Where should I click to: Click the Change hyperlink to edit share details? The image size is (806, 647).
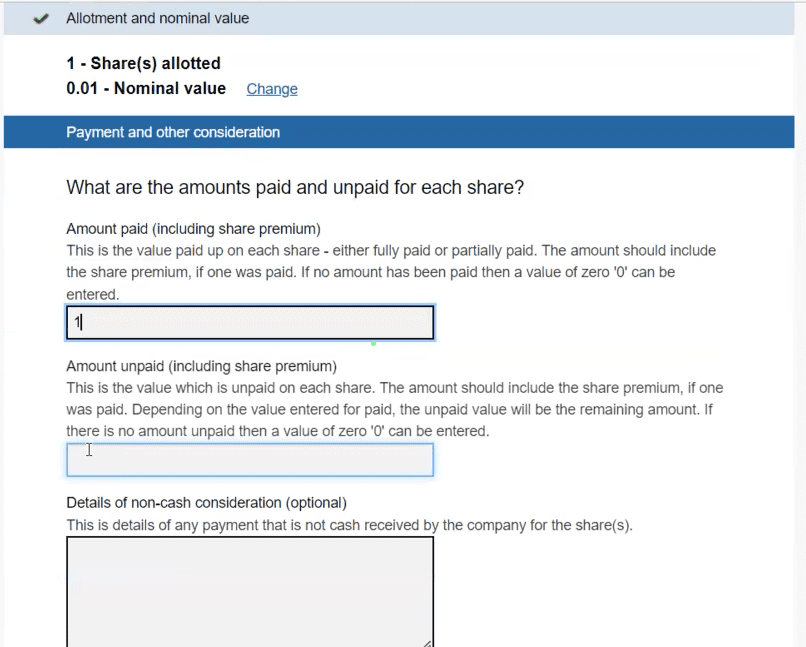pyautogui.click(x=271, y=89)
